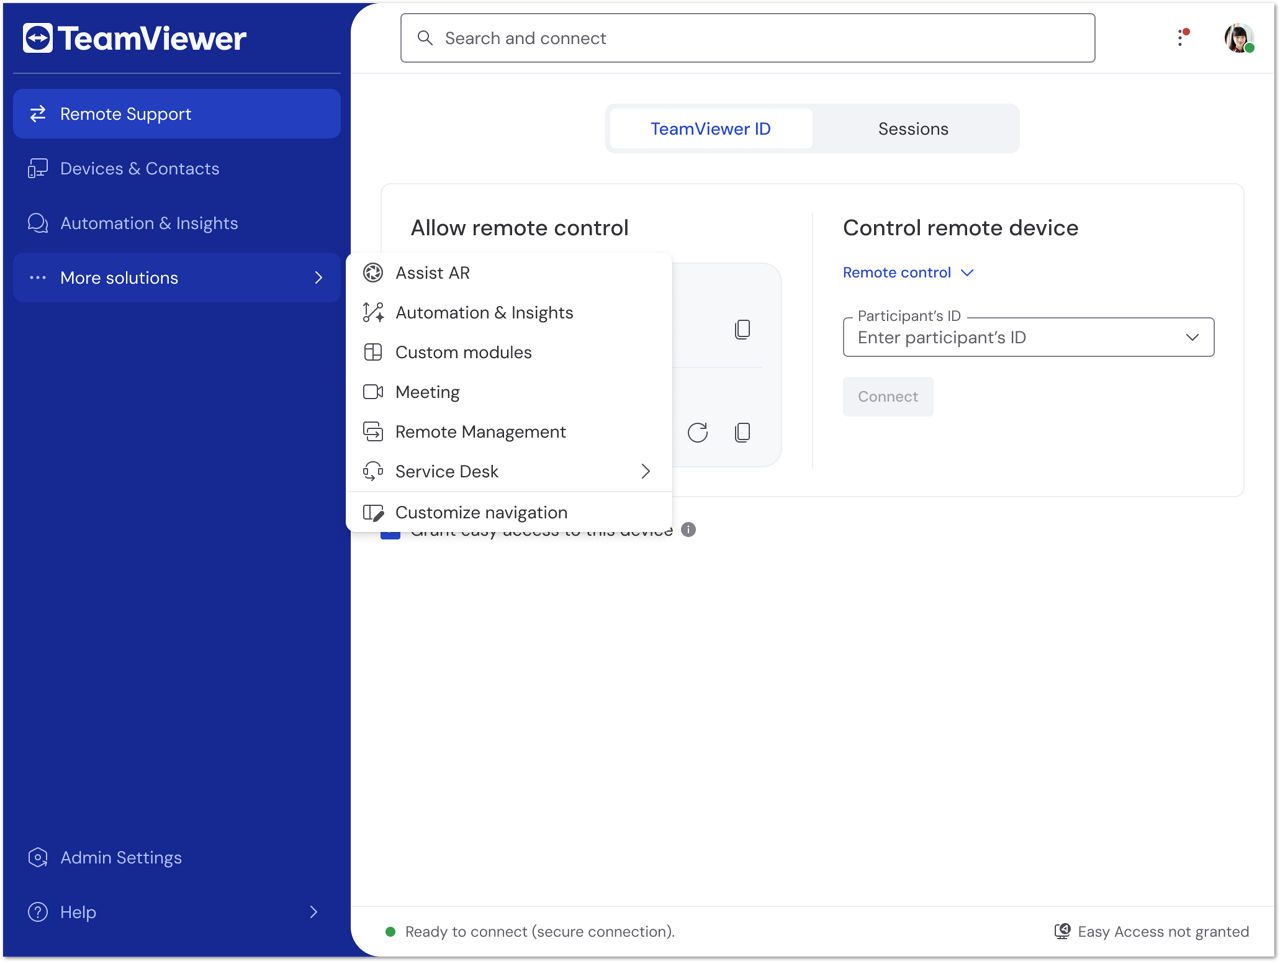The width and height of the screenshot is (1280, 963).
Task: Open the three-dot notifications menu icon
Action: click(1181, 38)
